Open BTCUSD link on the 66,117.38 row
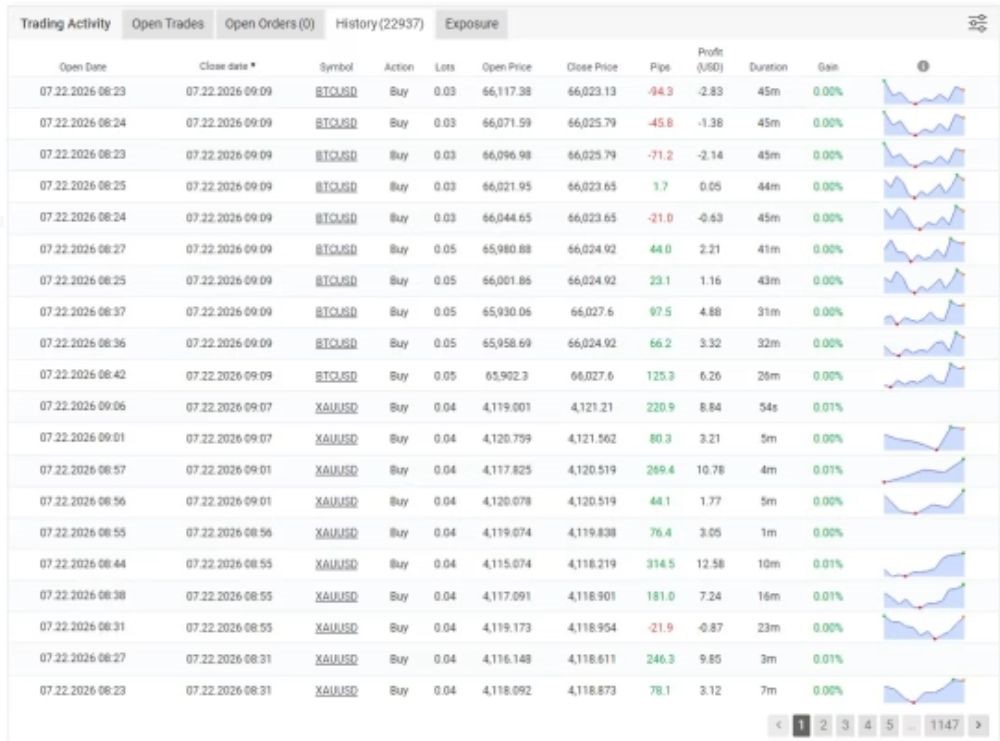This screenshot has width=1000, height=741. pyautogui.click(x=336, y=92)
